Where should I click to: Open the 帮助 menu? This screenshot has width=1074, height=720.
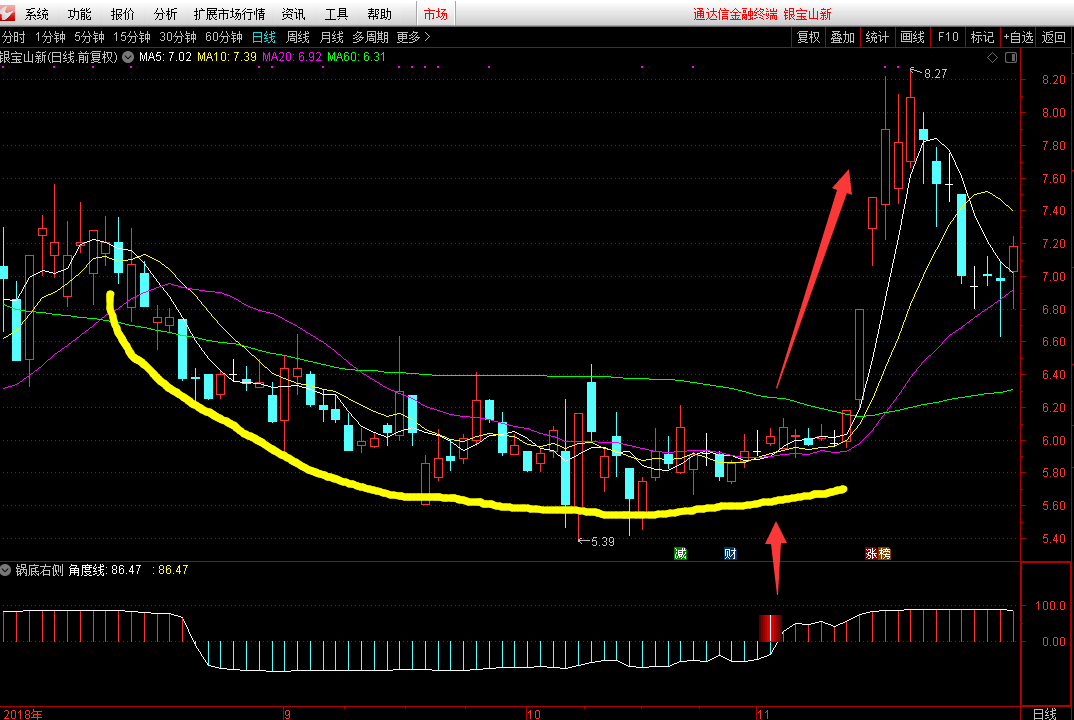(x=379, y=14)
